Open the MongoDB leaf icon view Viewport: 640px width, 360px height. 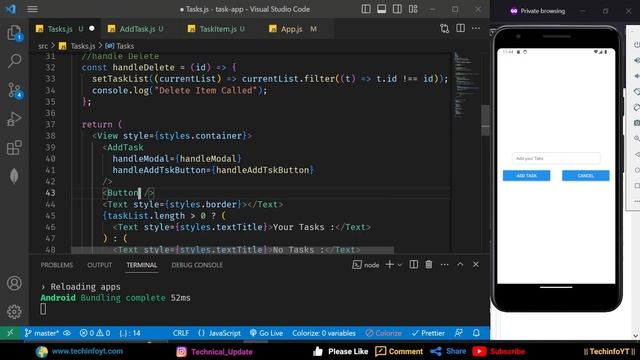14,176
